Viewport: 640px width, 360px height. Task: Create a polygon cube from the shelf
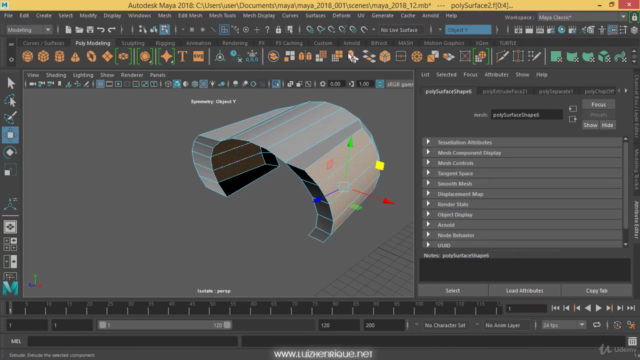(43, 56)
